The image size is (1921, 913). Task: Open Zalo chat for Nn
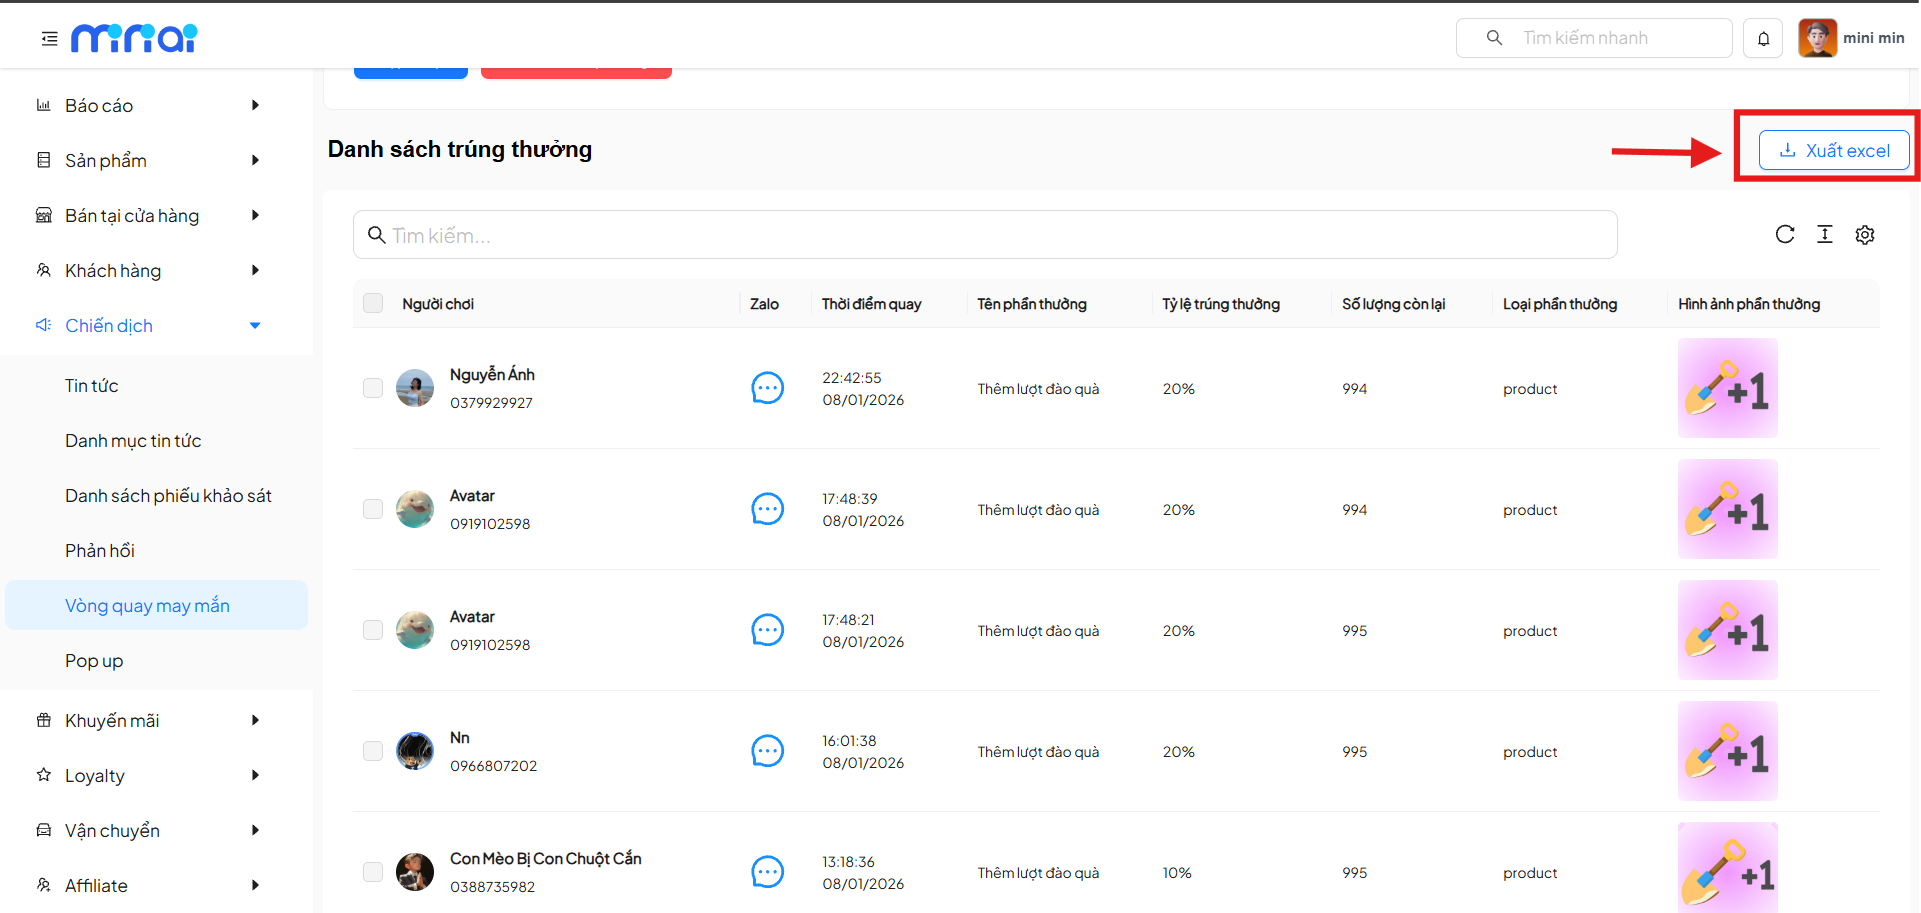point(767,751)
